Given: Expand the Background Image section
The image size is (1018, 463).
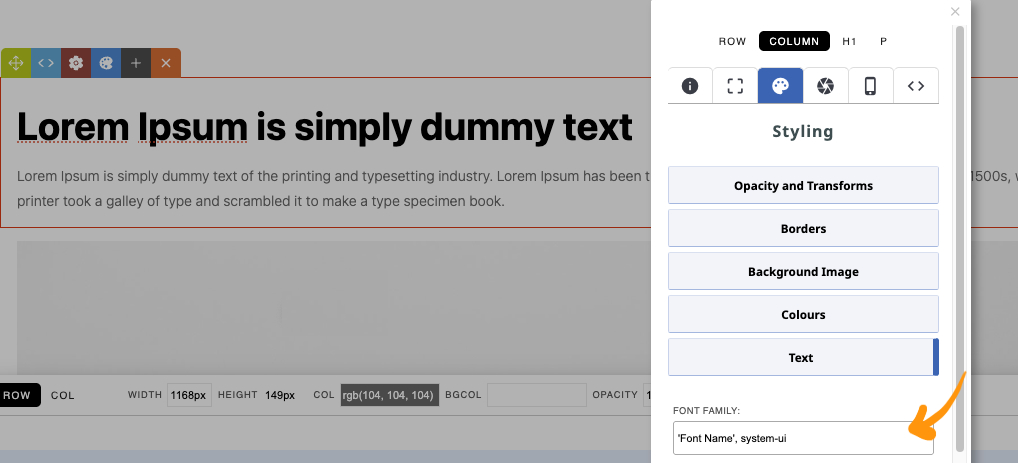Looking at the screenshot, I should [x=803, y=272].
